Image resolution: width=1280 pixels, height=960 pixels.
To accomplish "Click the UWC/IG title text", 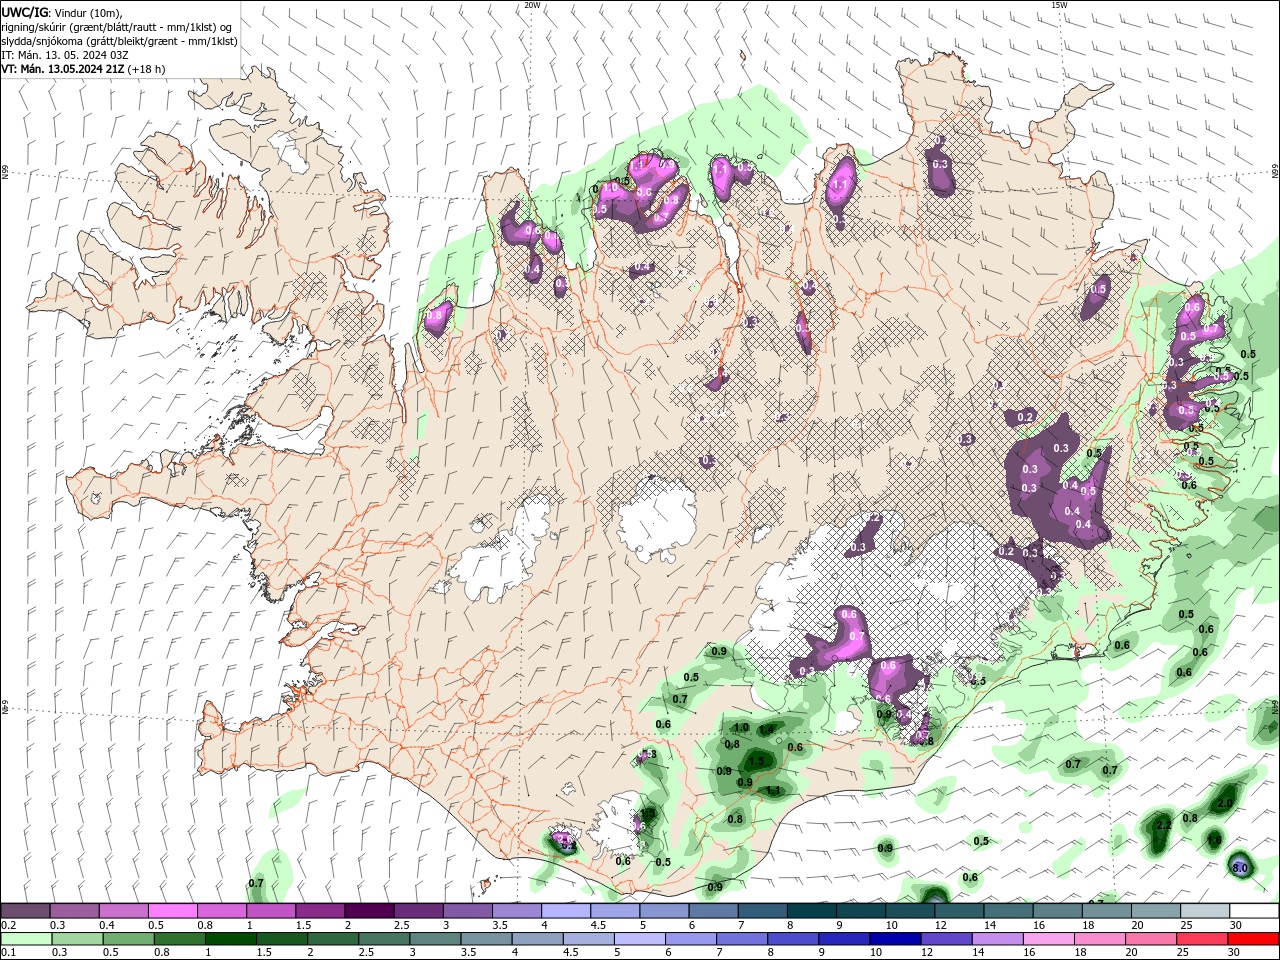I will point(24,12).
